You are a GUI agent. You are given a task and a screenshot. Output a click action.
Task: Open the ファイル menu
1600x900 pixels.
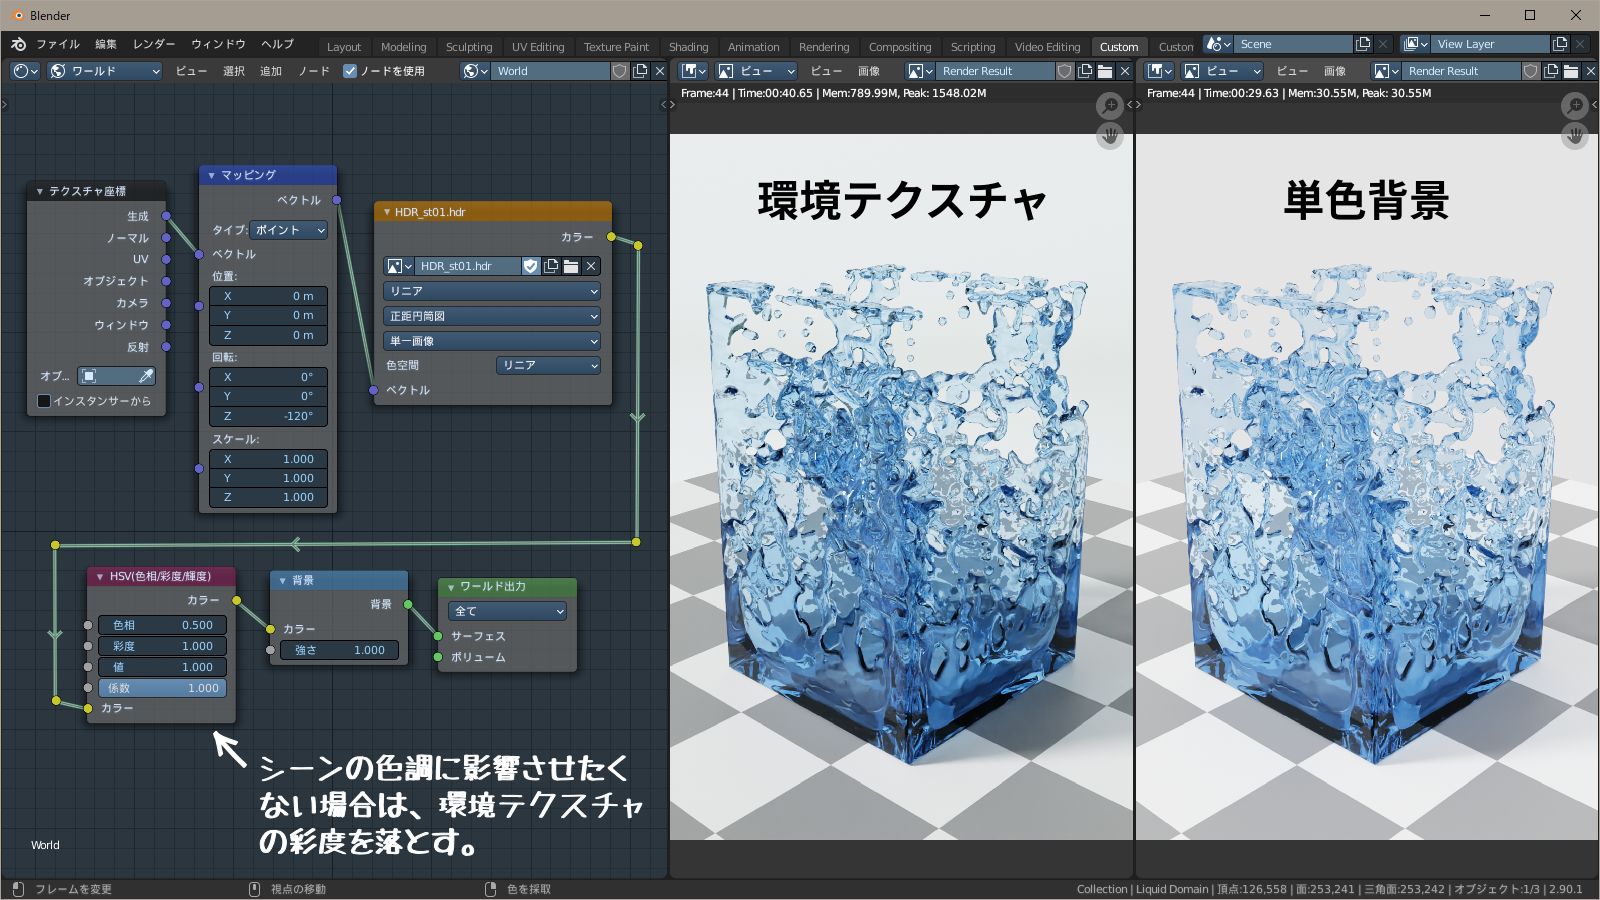coord(58,45)
